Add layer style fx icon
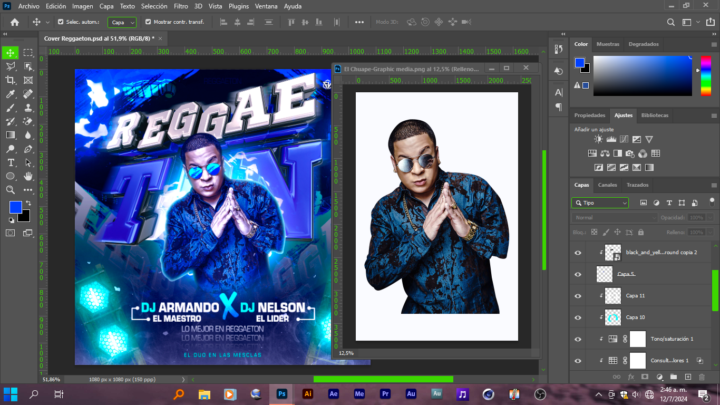The image size is (720, 405). (631, 377)
